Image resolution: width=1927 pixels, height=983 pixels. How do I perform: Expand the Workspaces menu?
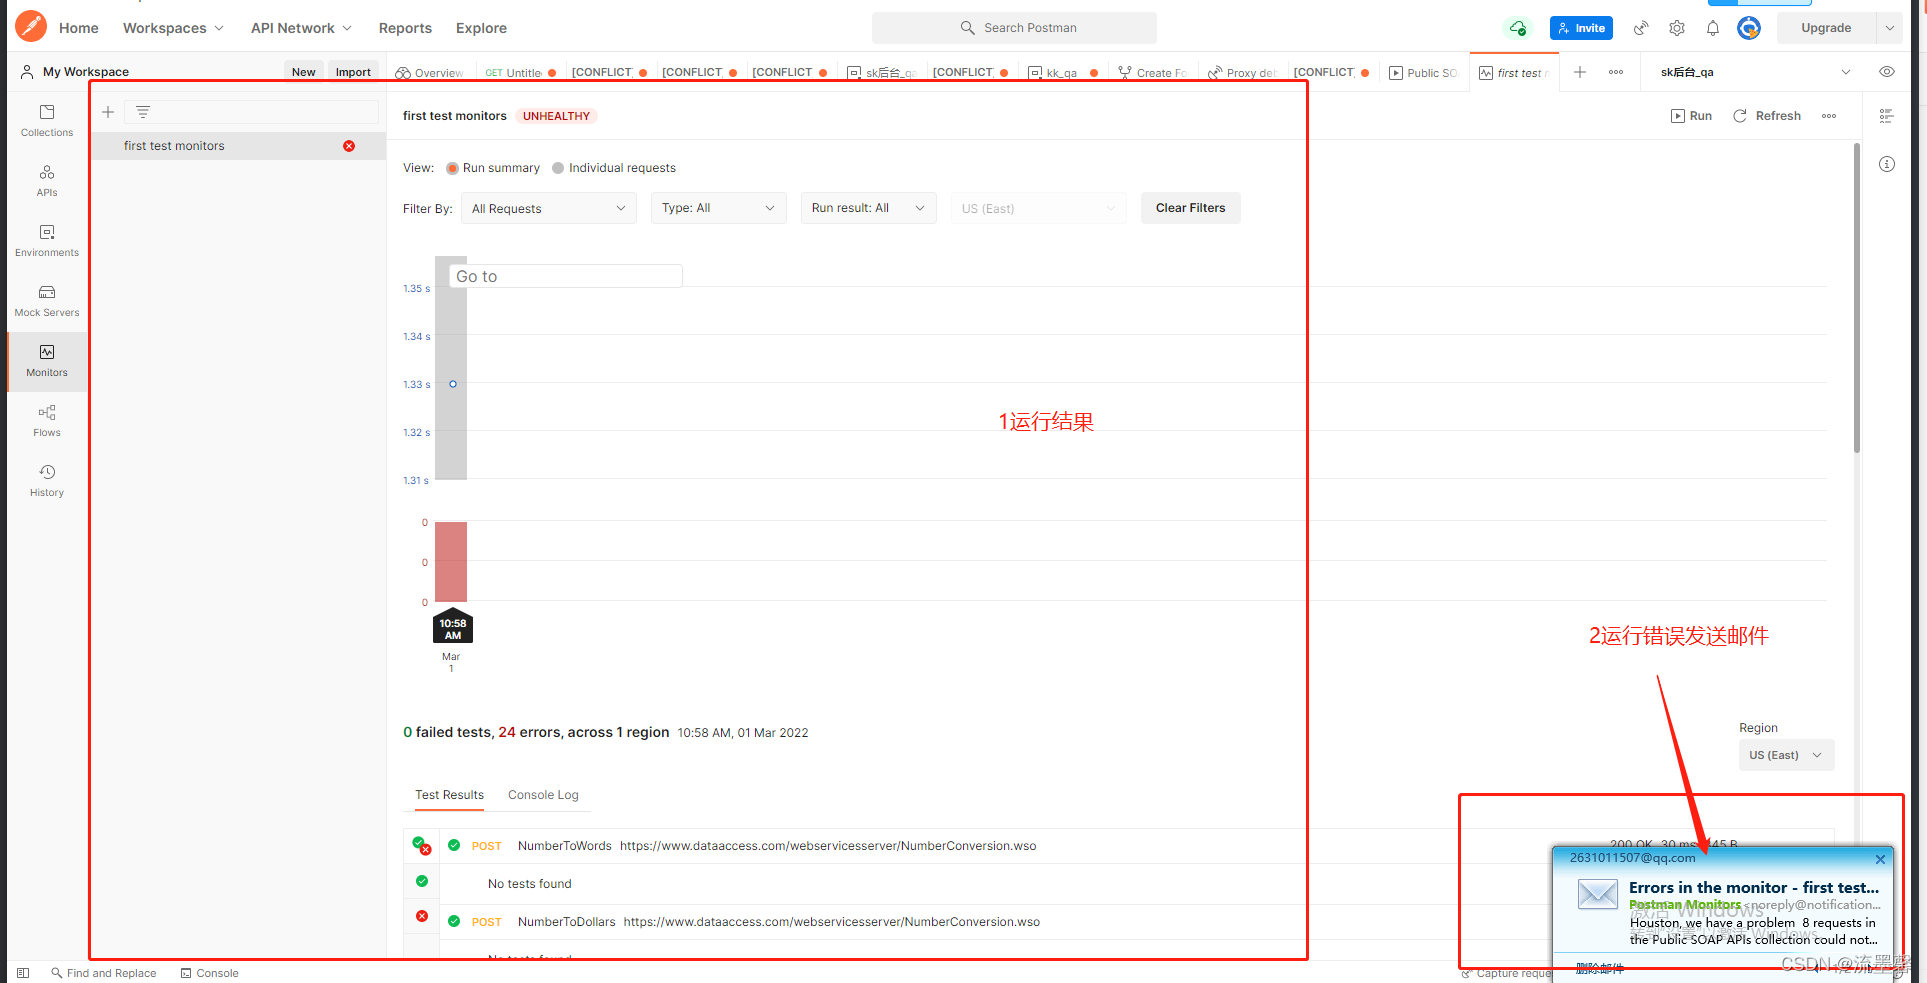click(x=173, y=28)
